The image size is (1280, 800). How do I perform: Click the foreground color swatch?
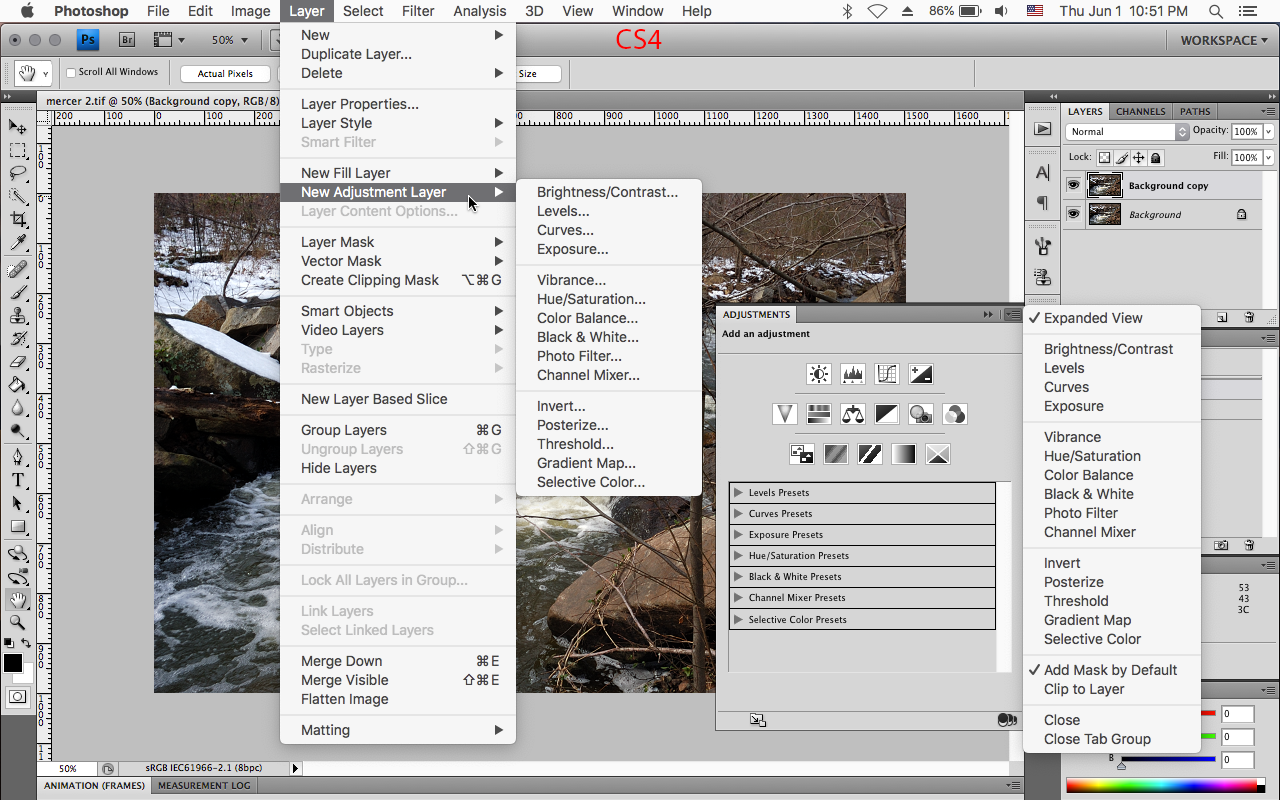[12, 662]
